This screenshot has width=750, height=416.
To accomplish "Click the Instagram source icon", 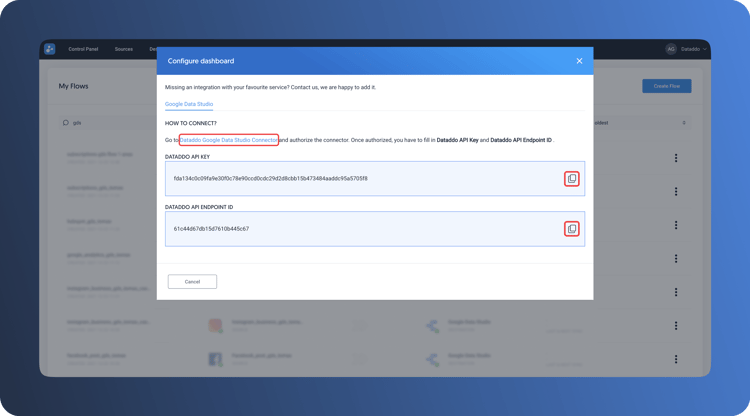I will pos(215,326).
